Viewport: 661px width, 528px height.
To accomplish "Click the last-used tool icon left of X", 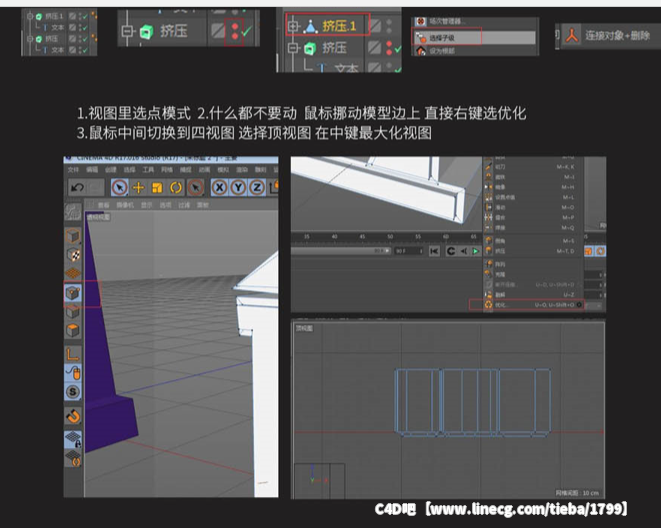I will click(195, 187).
